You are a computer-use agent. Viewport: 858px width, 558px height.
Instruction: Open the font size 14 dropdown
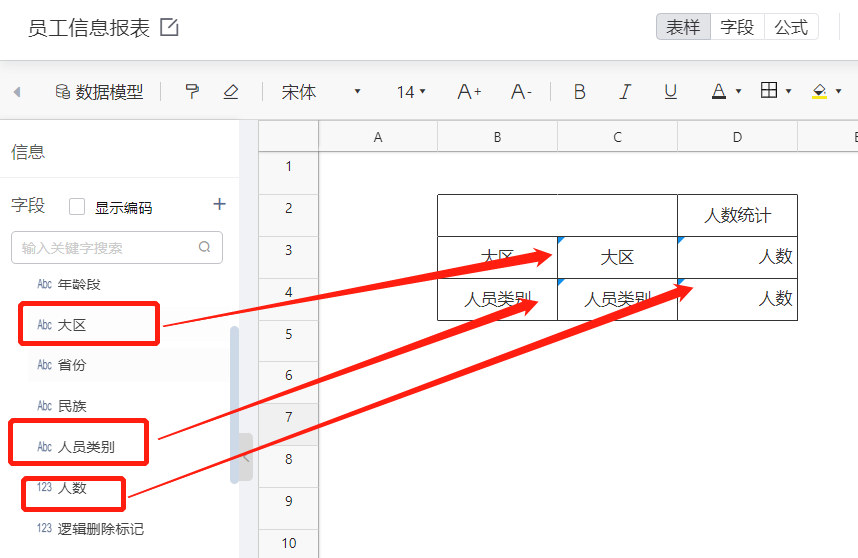click(x=411, y=91)
